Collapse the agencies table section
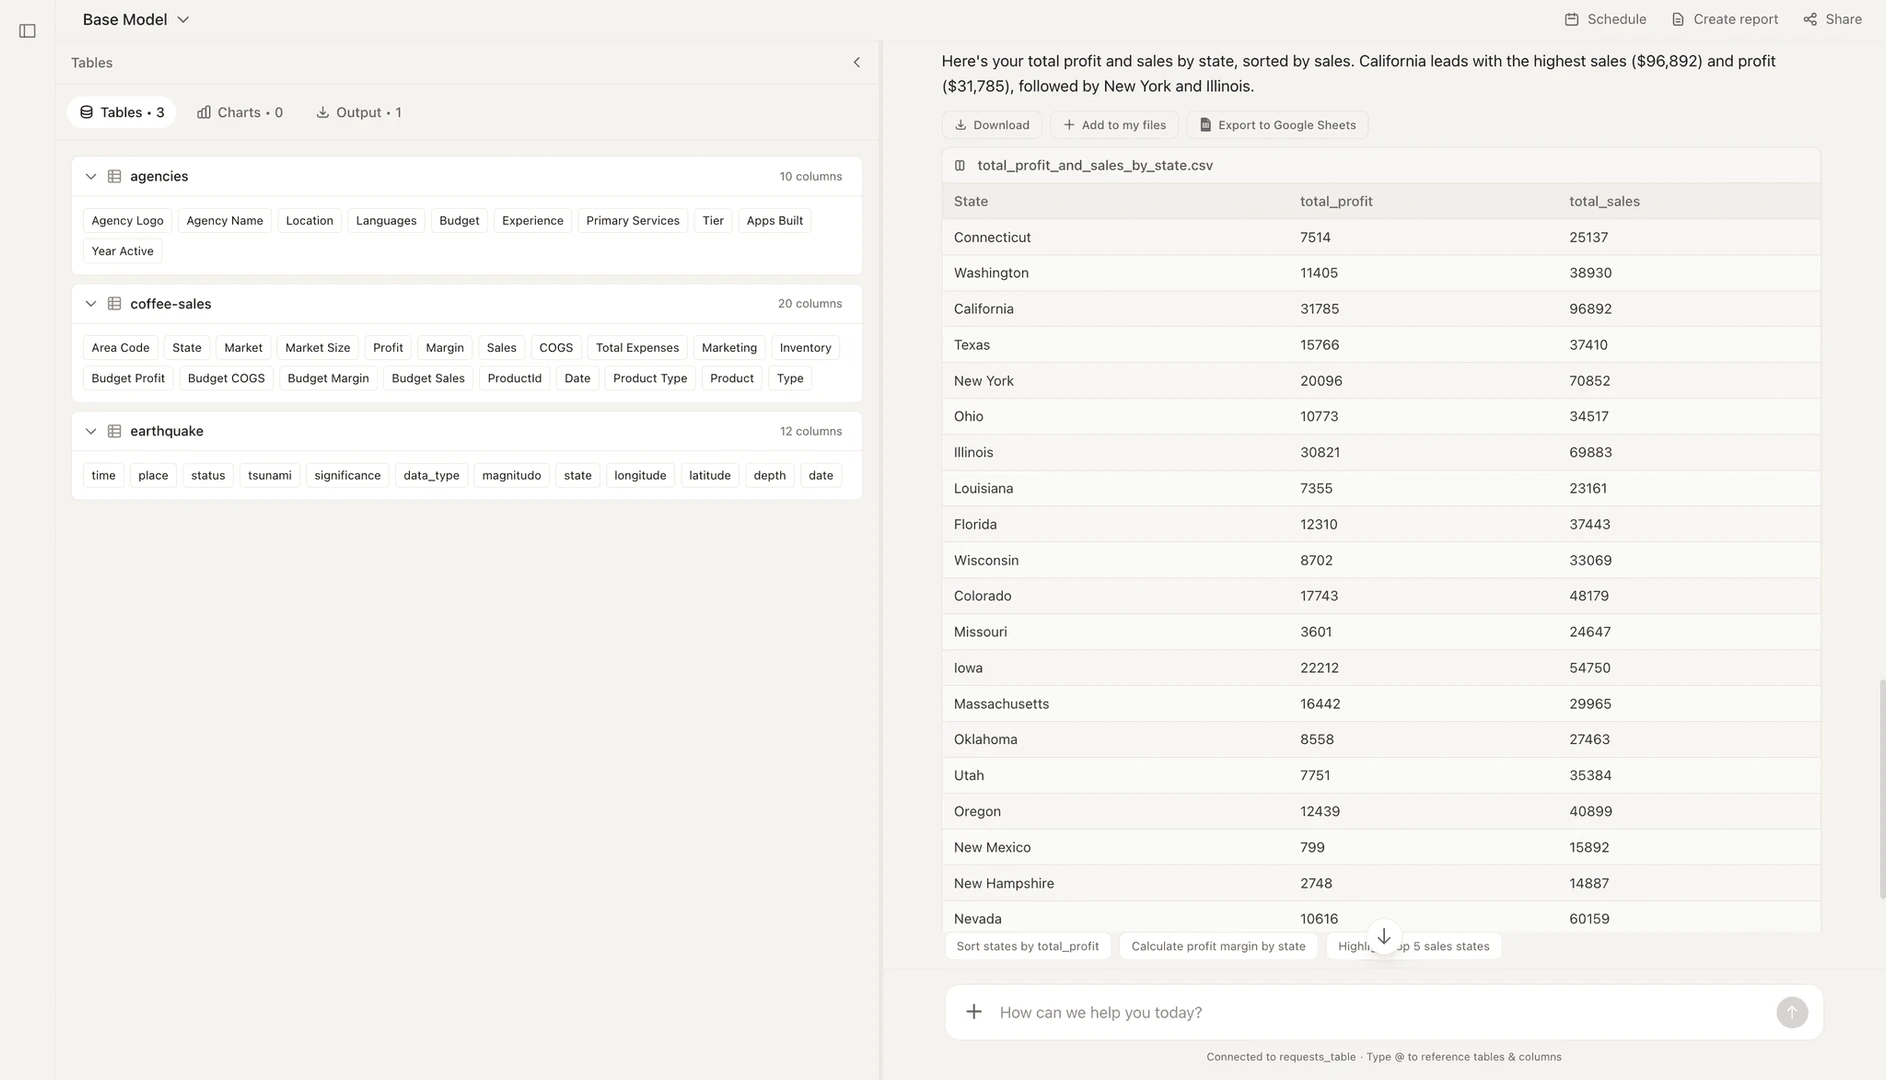This screenshot has width=1886, height=1080. point(91,177)
